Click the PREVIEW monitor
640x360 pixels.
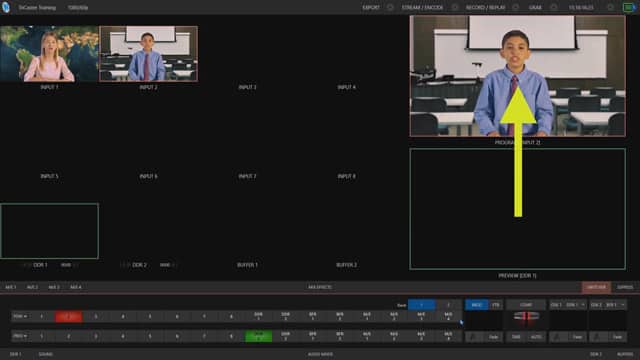[518, 209]
